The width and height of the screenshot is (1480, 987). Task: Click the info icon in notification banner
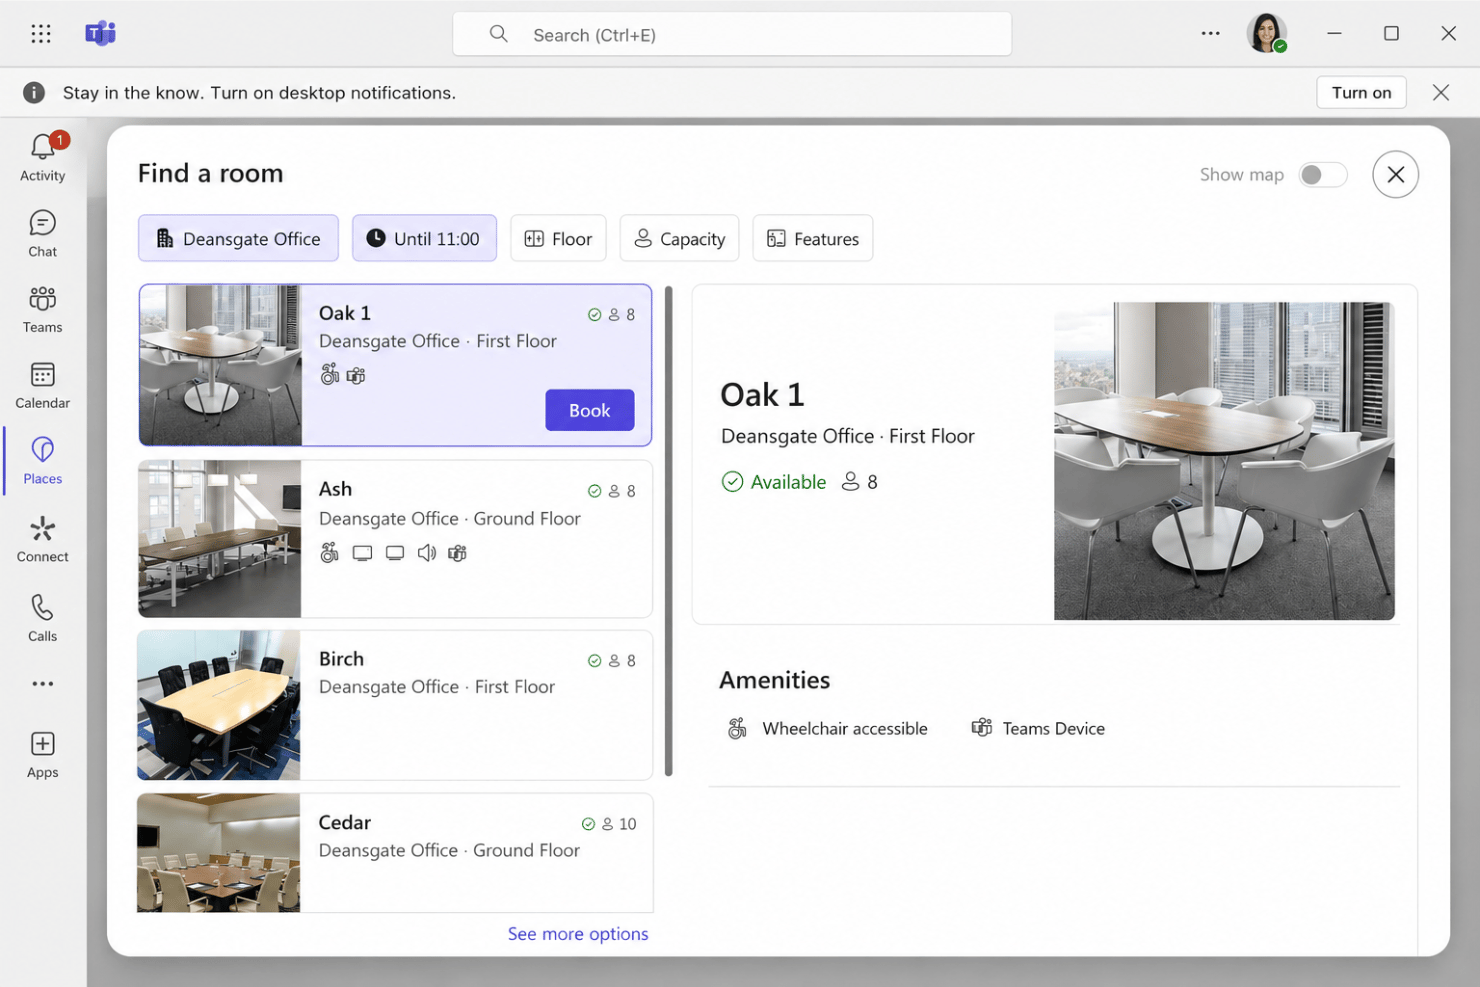tap(34, 93)
